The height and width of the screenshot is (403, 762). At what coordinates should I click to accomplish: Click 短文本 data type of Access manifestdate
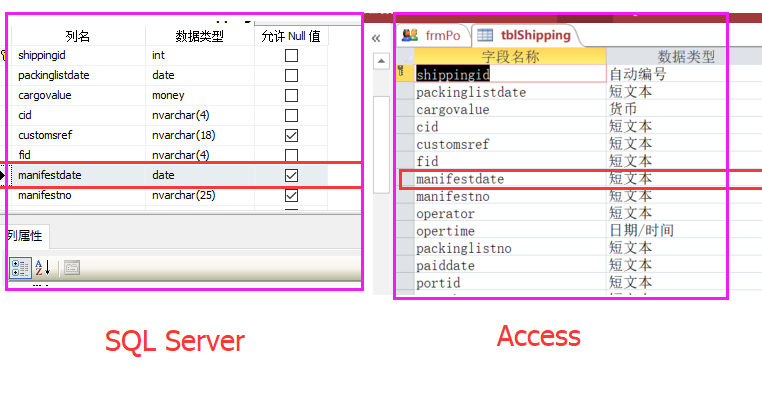(x=630, y=178)
